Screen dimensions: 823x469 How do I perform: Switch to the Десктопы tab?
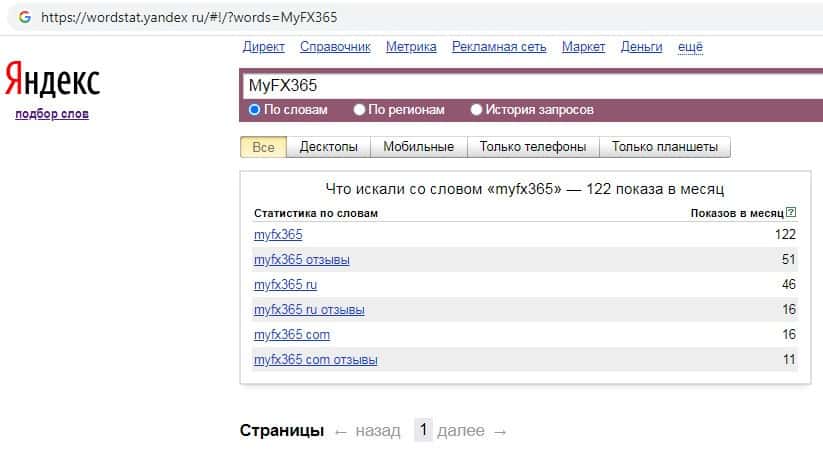pos(328,147)
